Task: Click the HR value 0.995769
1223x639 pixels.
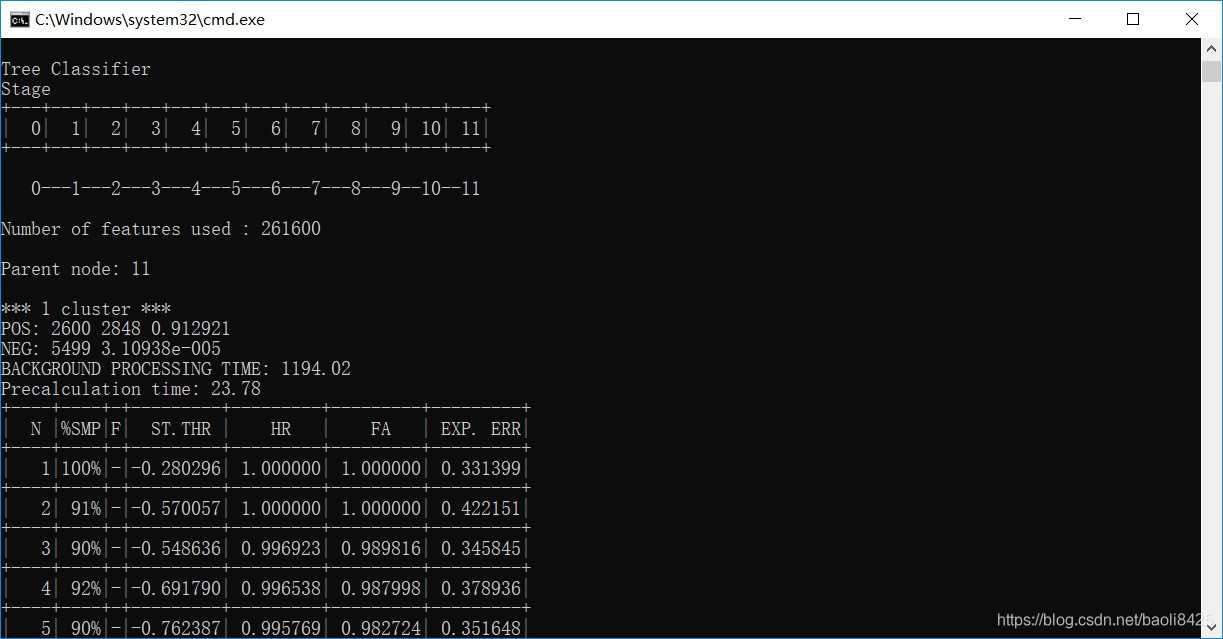Action: [281, 629]
